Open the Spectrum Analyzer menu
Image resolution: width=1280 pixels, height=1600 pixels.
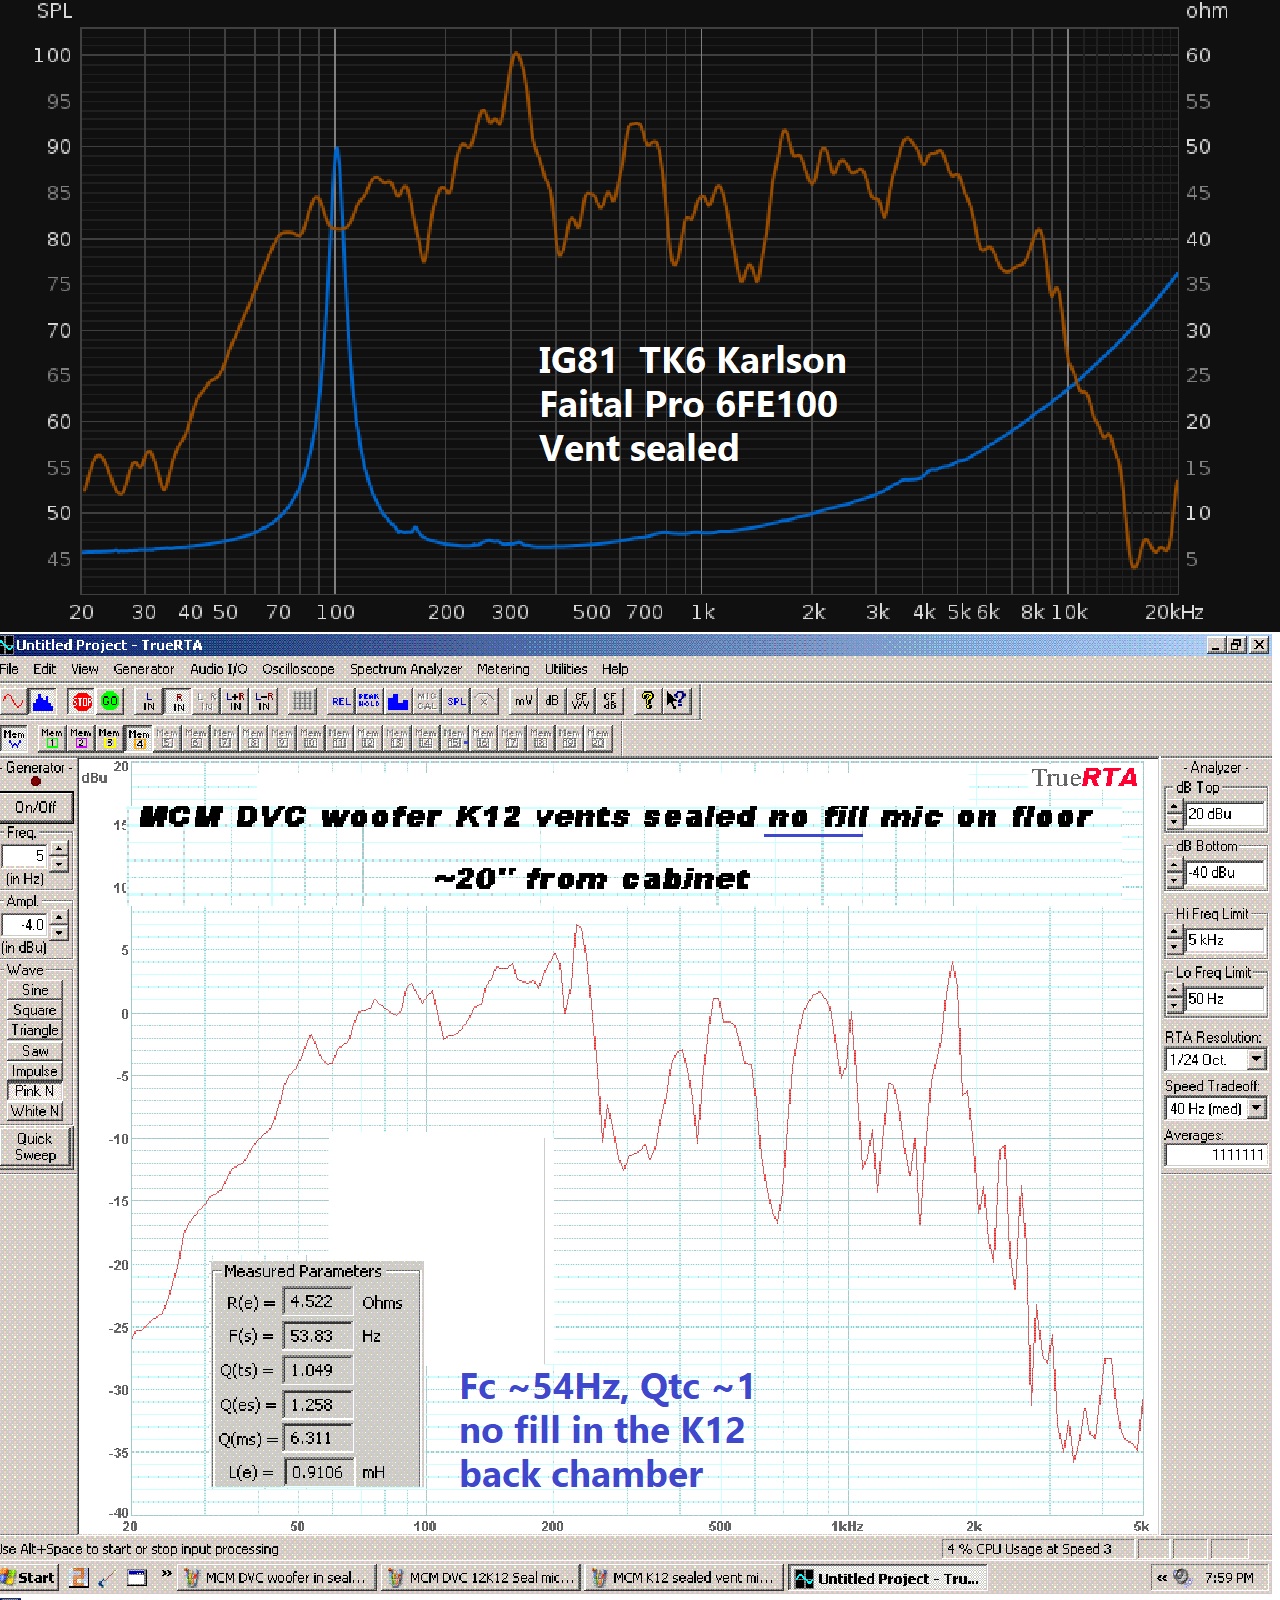point(405,669)
